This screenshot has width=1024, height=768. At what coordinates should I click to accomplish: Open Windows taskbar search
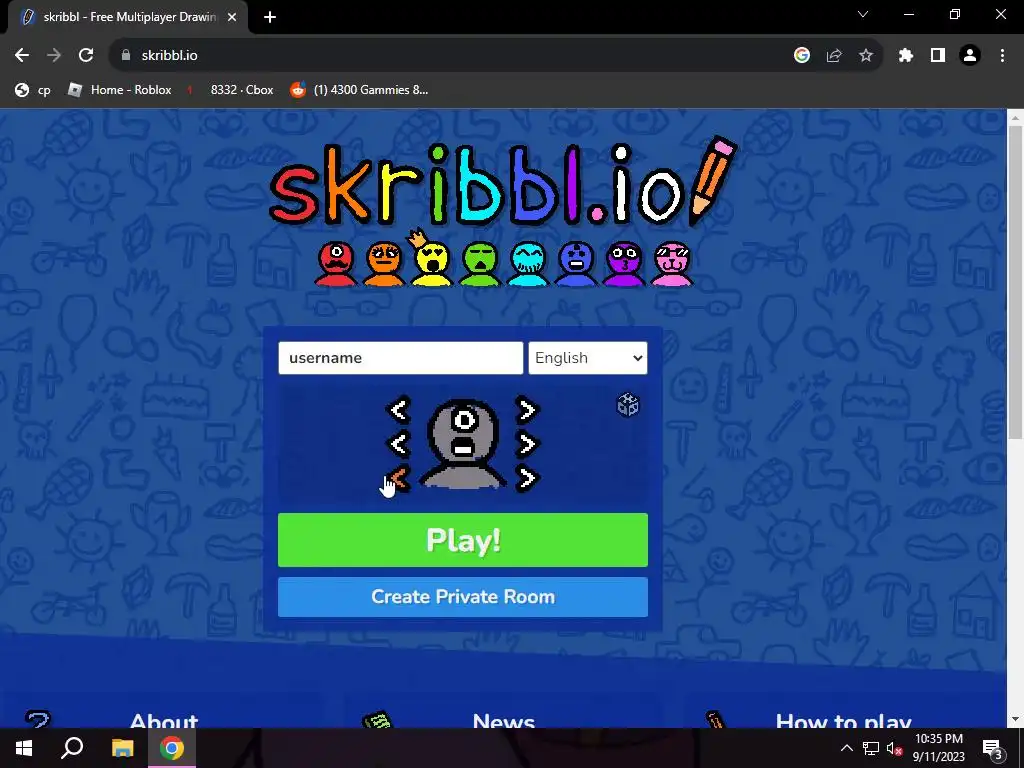point(72,748)
